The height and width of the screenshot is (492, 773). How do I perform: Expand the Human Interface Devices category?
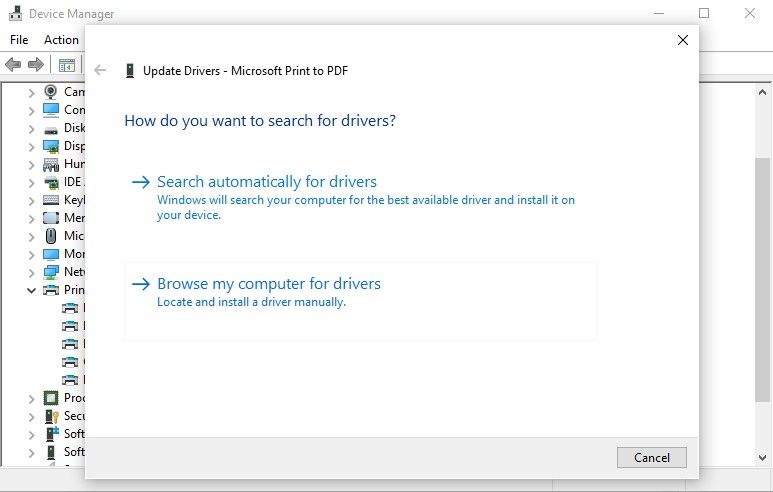(32, 165)
